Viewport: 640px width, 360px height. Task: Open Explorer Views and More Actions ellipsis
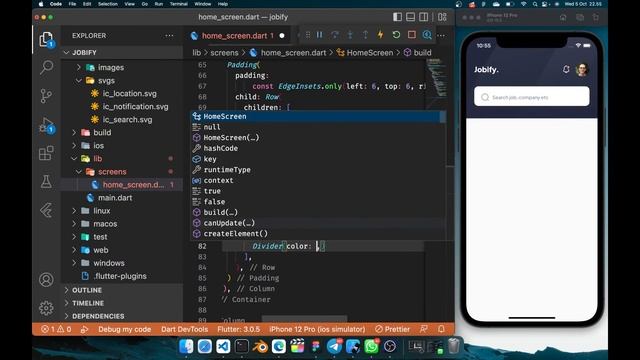point(169,36)
